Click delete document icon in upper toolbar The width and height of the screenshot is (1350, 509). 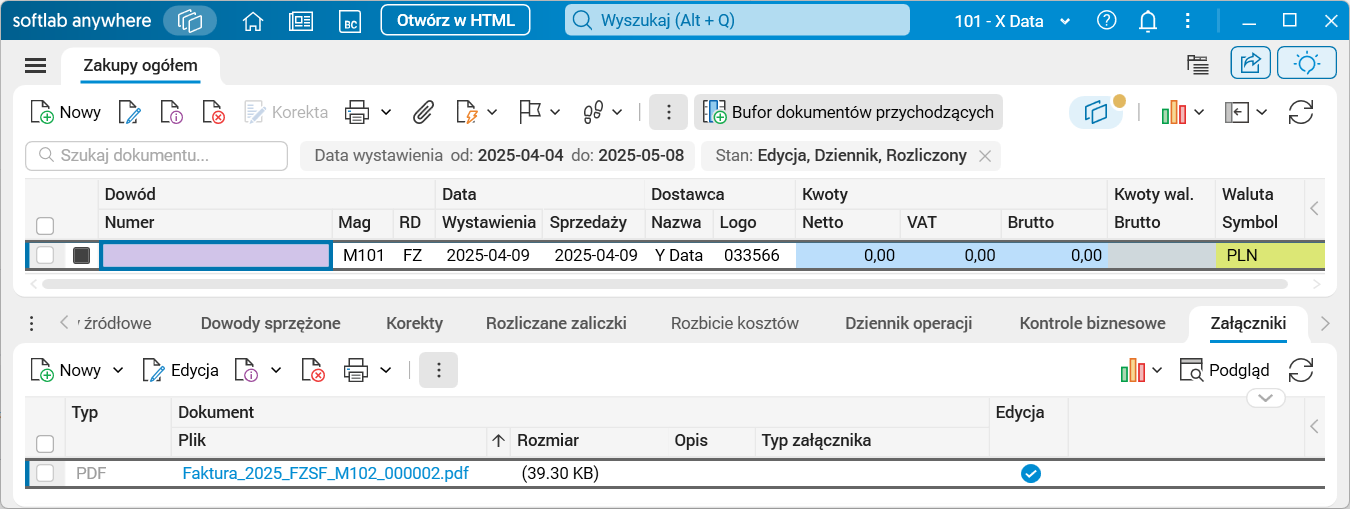(213, 112)
